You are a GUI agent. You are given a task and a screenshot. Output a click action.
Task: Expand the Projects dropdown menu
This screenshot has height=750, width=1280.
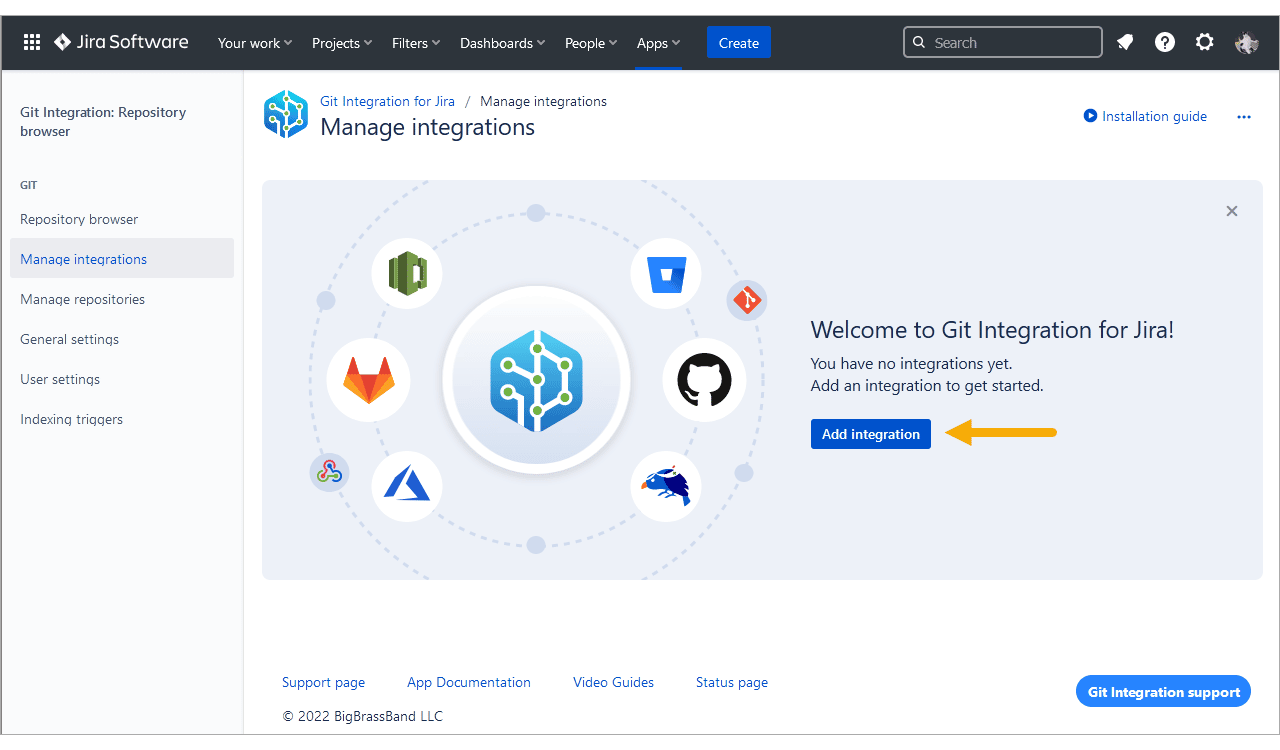coord(342,43)
